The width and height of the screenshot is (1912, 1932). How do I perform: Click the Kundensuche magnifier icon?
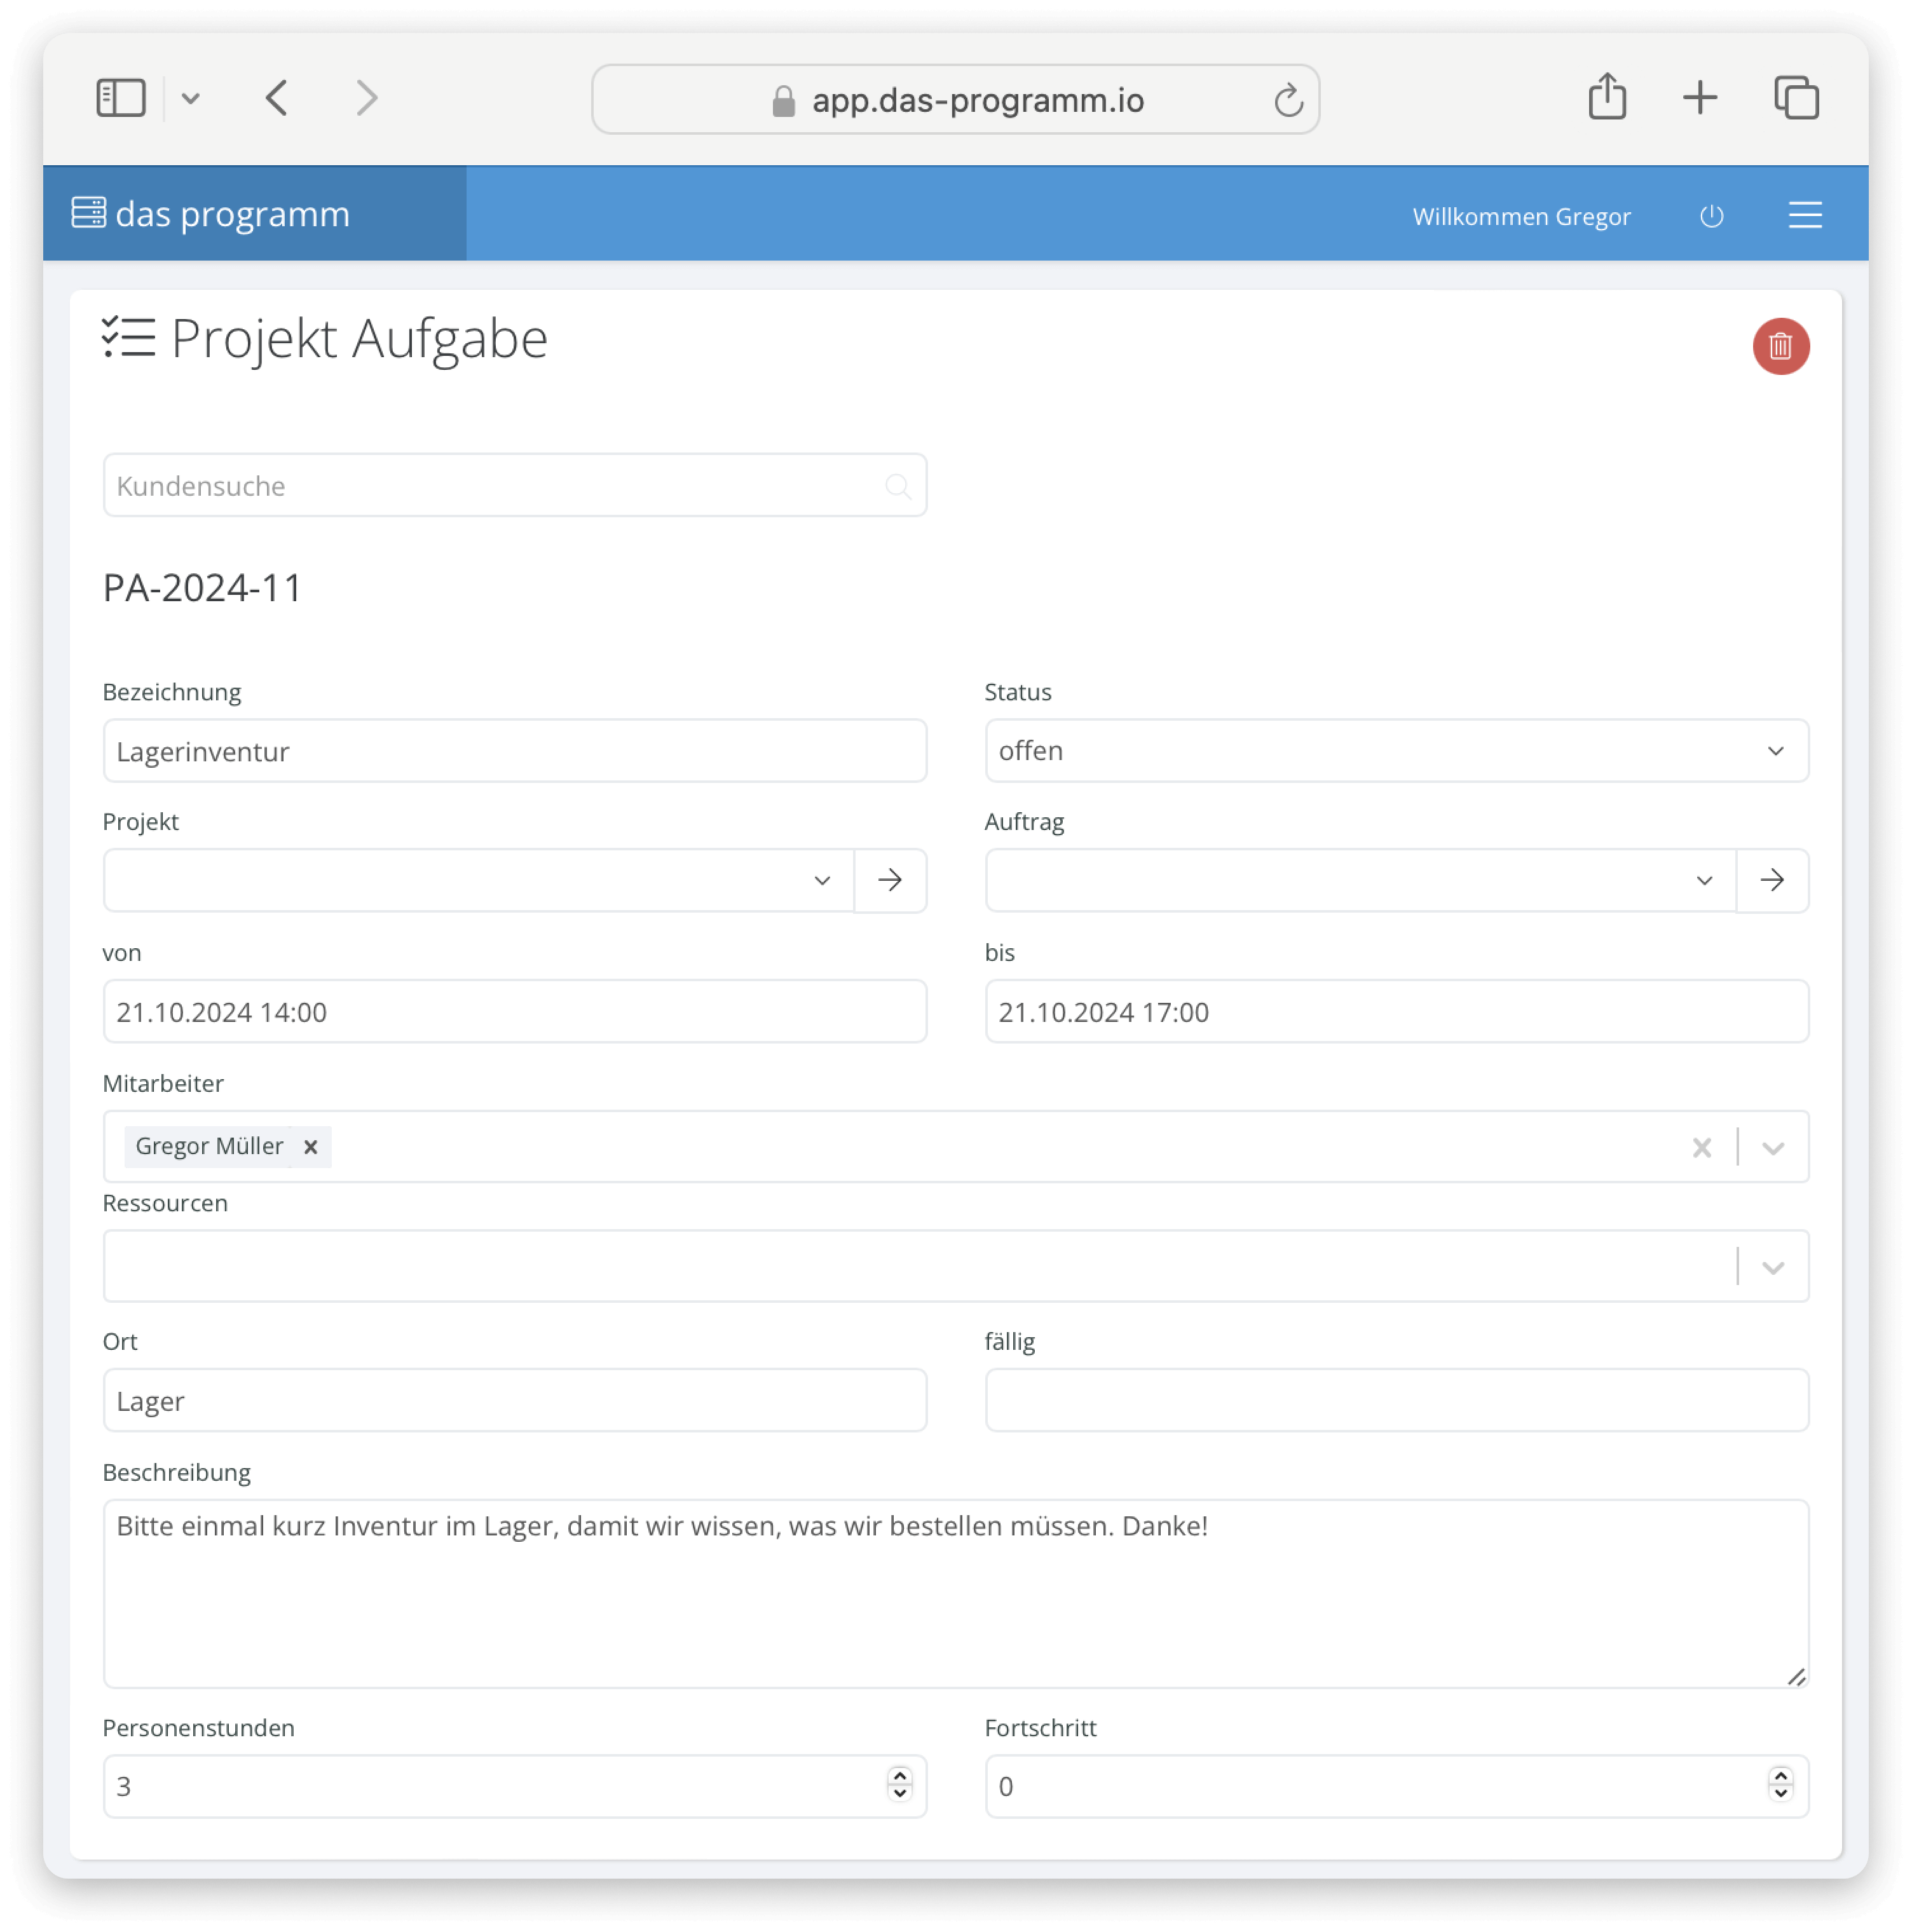[897, 487]
